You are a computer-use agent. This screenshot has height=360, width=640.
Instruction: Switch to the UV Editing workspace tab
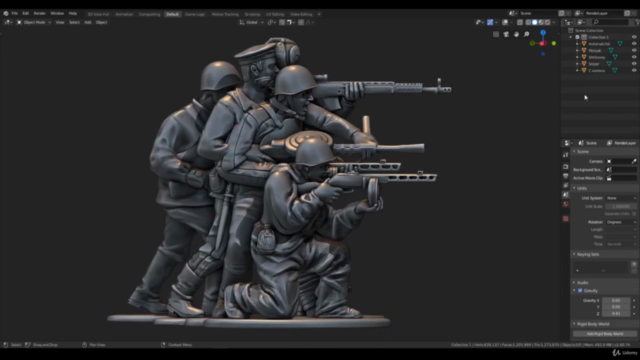275,14
